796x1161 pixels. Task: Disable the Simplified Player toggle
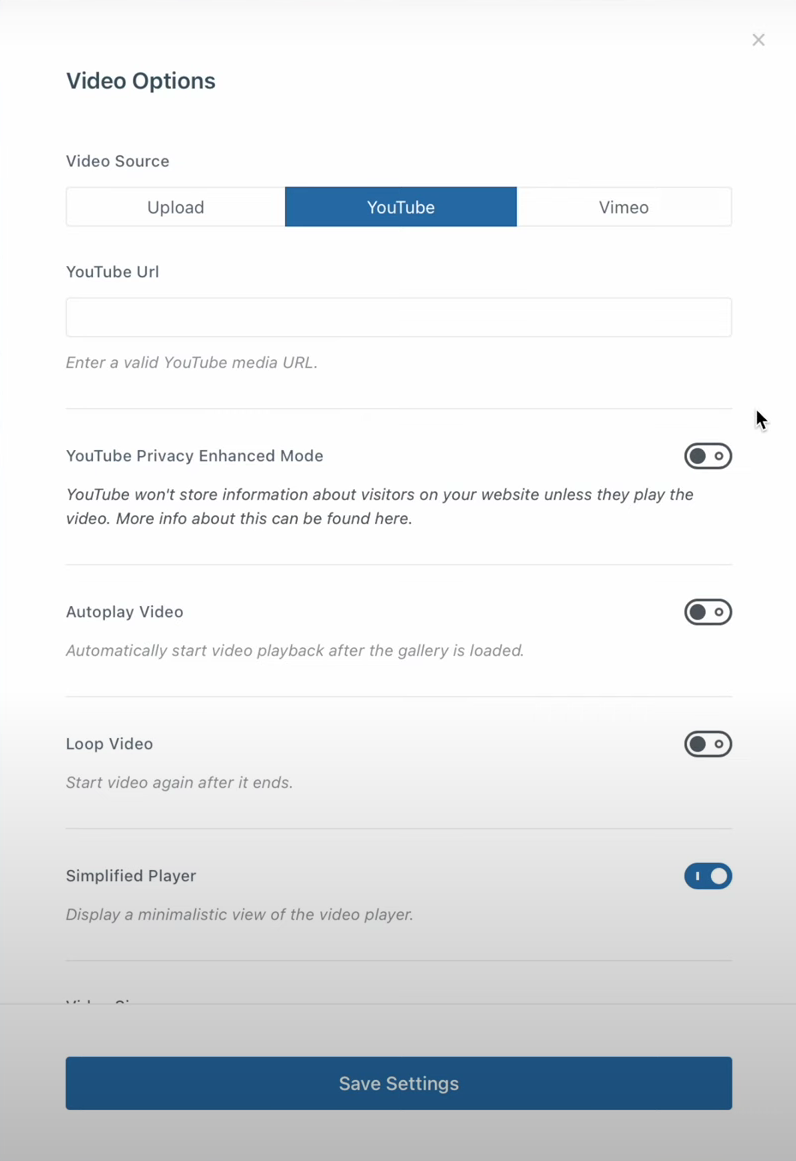tap(707, 876)
